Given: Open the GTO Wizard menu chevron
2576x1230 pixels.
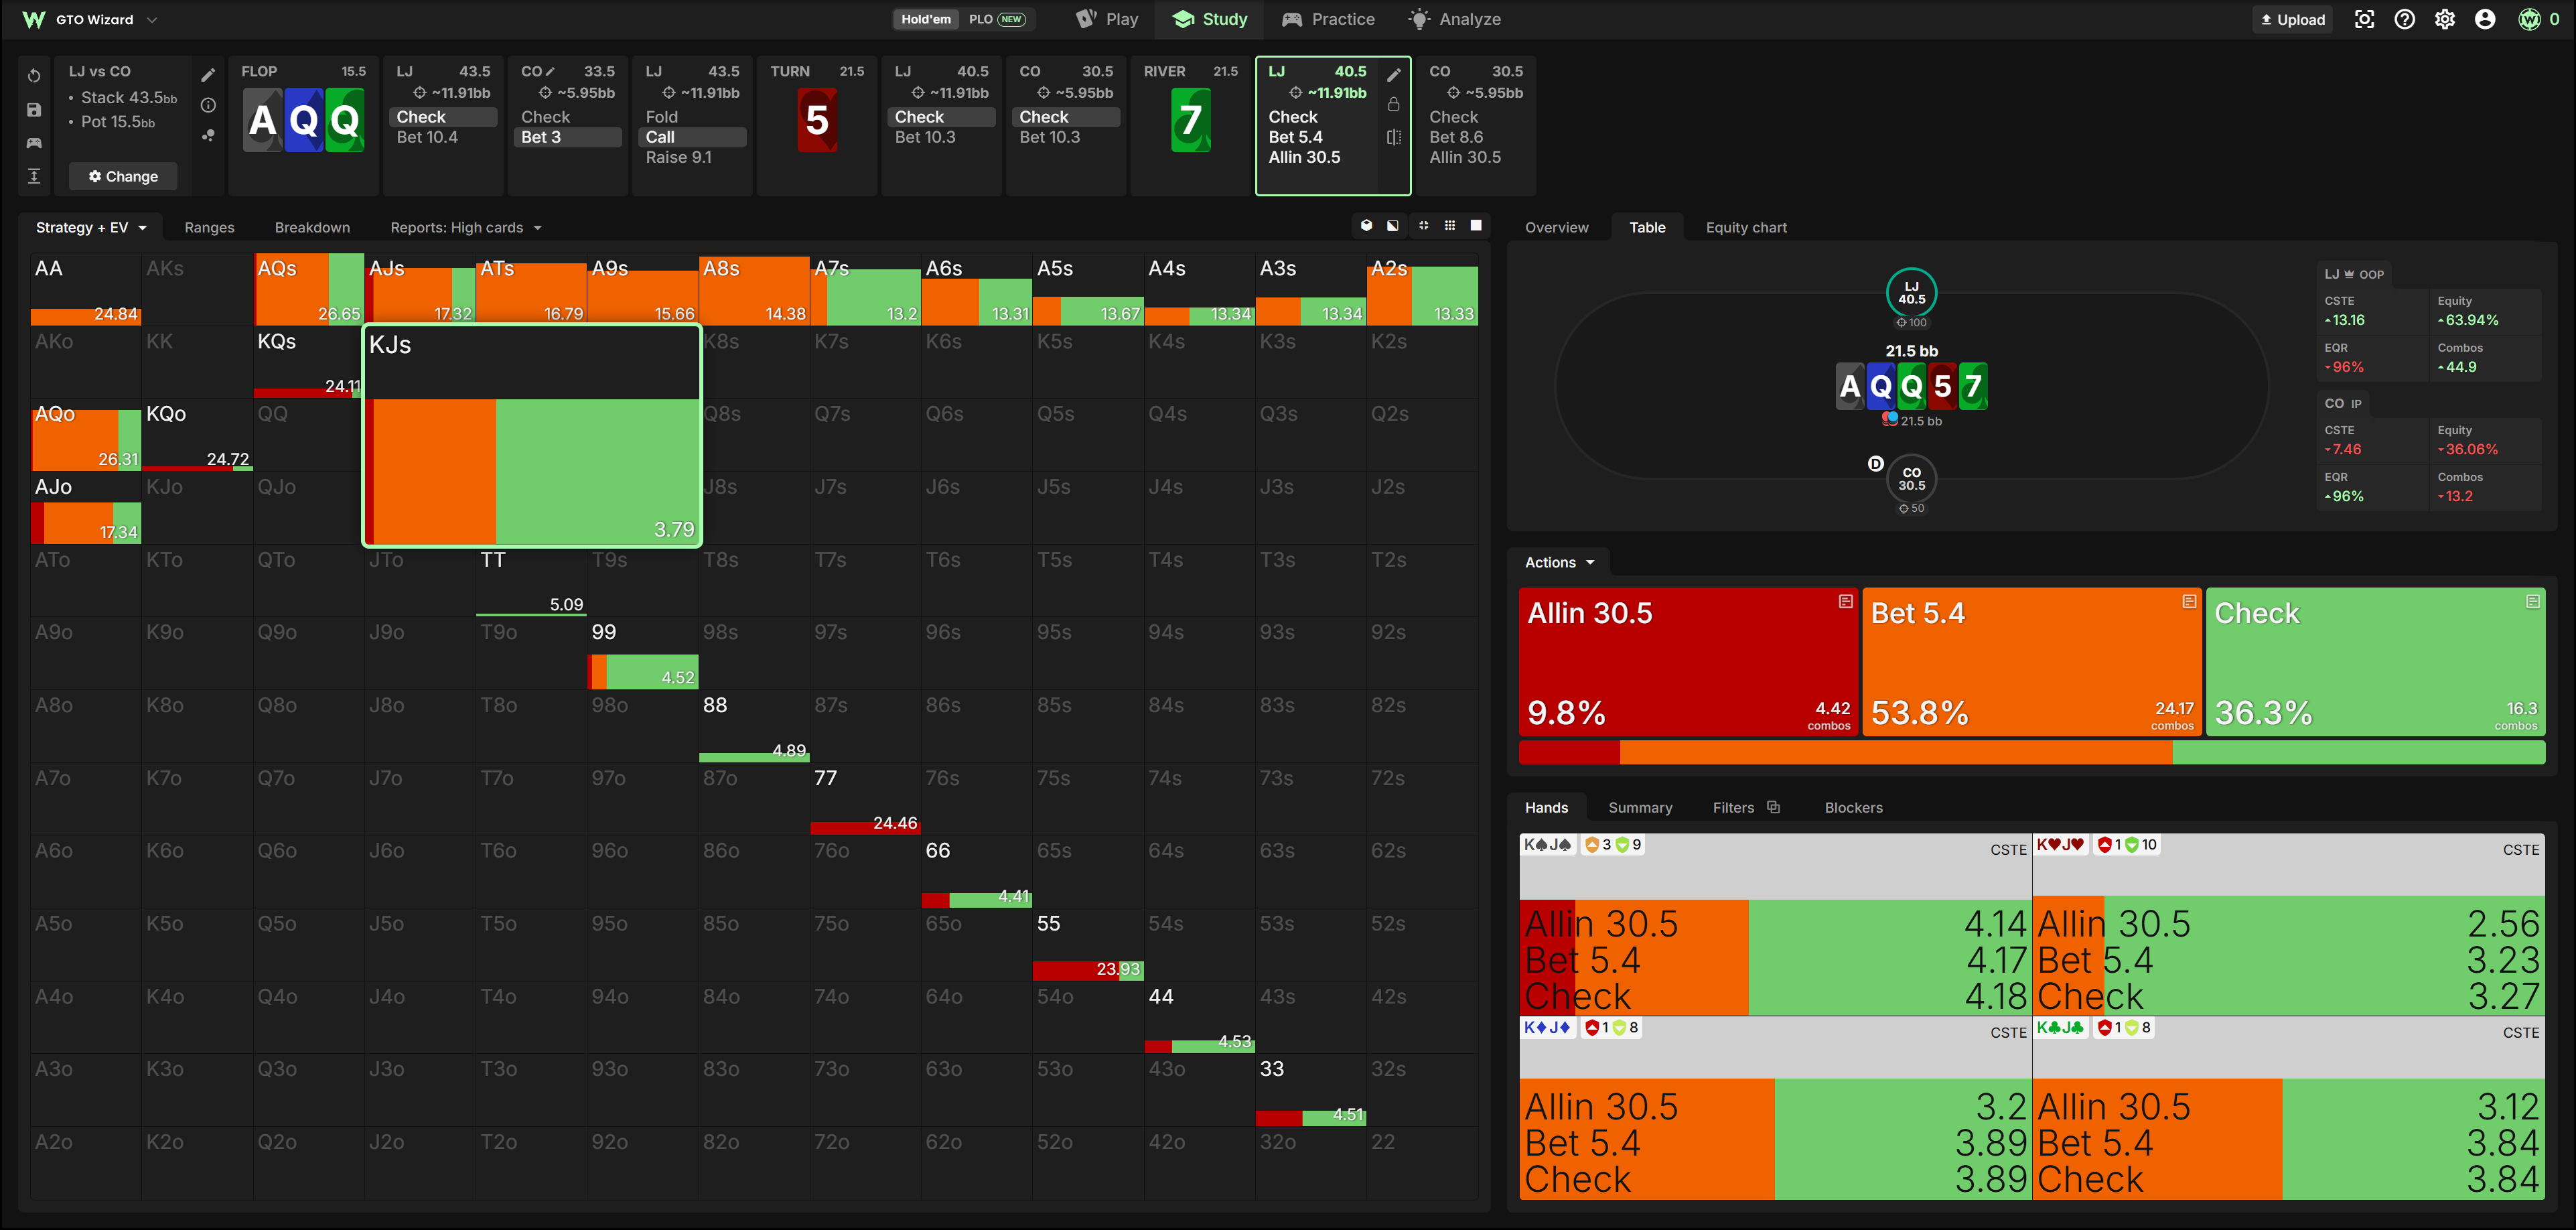Looking at the screenshot, I should point(152,19).
